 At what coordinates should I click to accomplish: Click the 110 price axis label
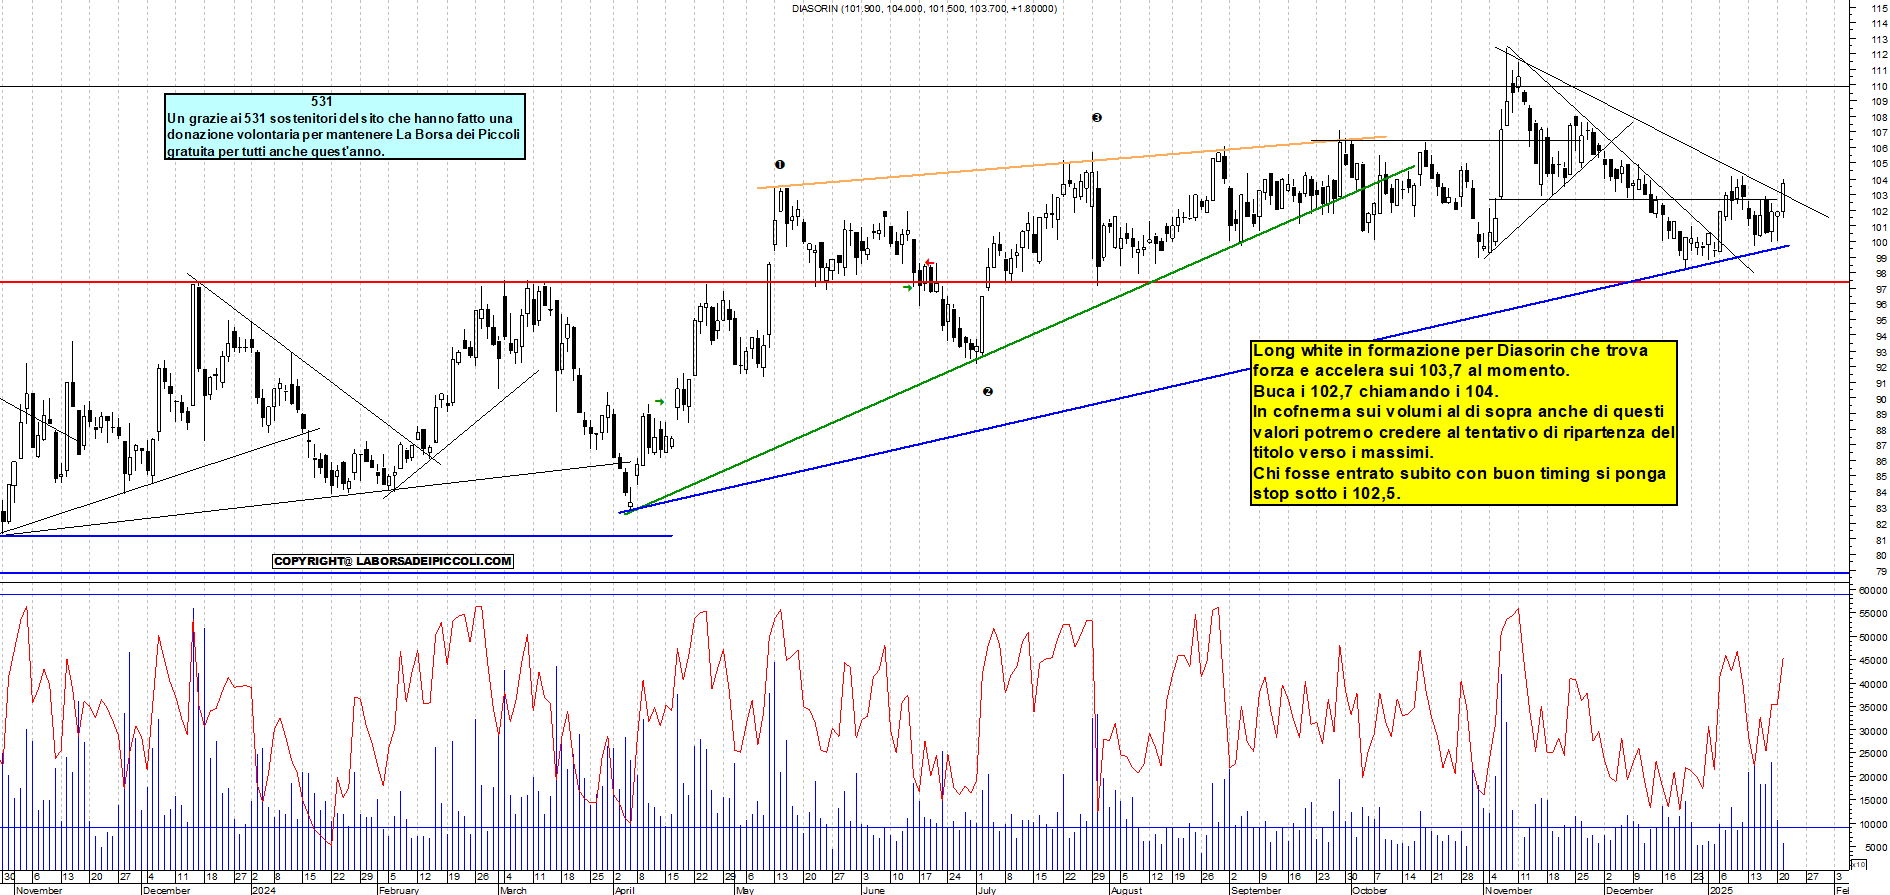[1880, 86]
